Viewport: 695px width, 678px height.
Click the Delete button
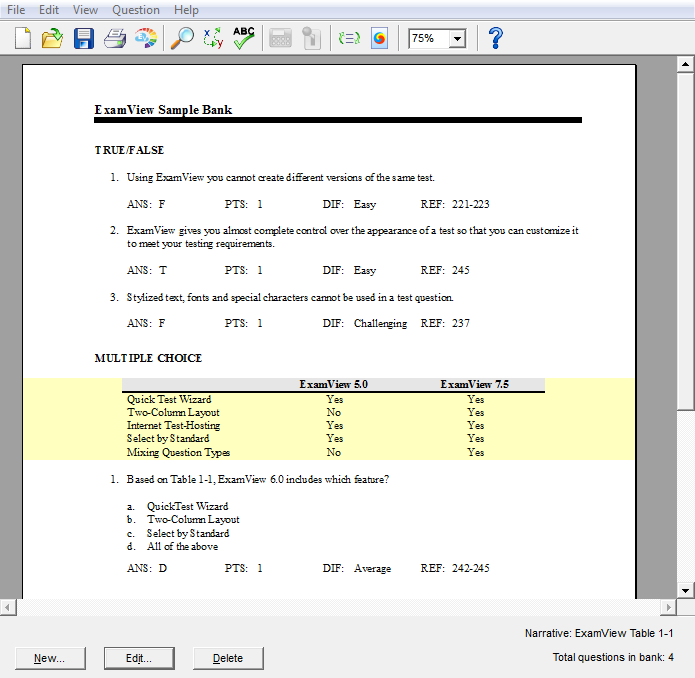click(228, 658)
